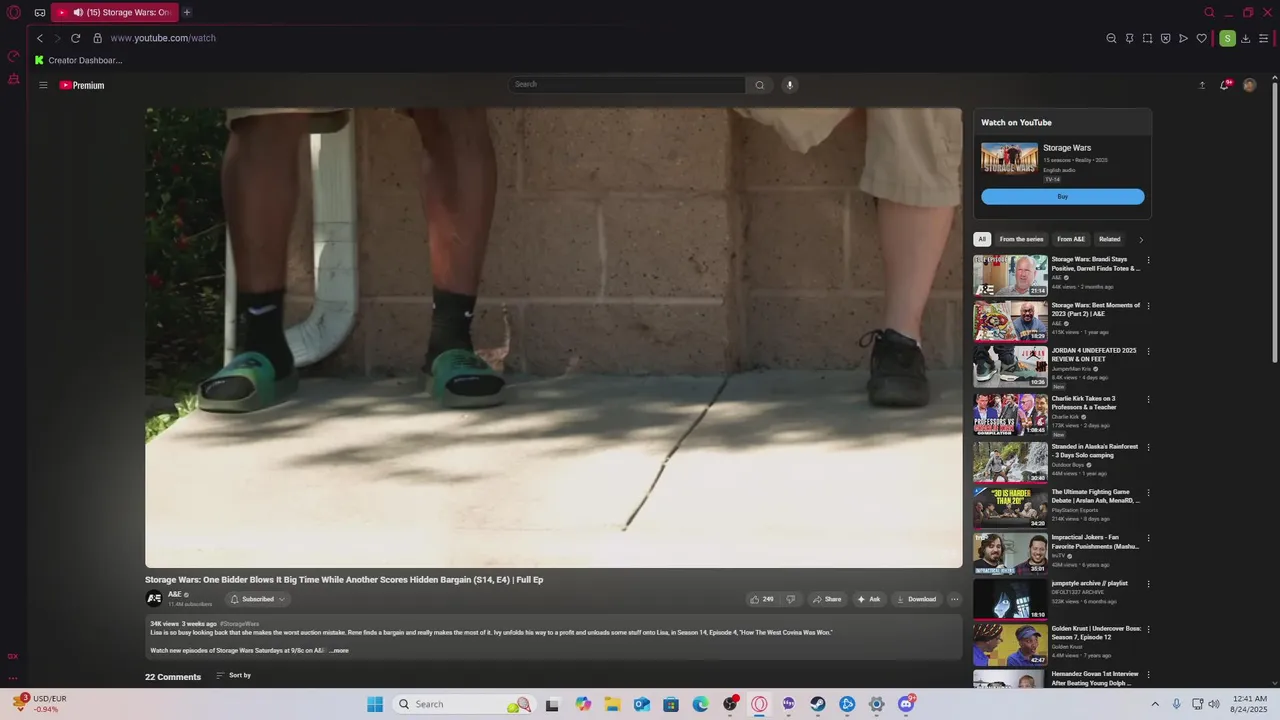Open the A&E channel avatar
This screenshot has width=1280, height=720.
coord(154,599)
